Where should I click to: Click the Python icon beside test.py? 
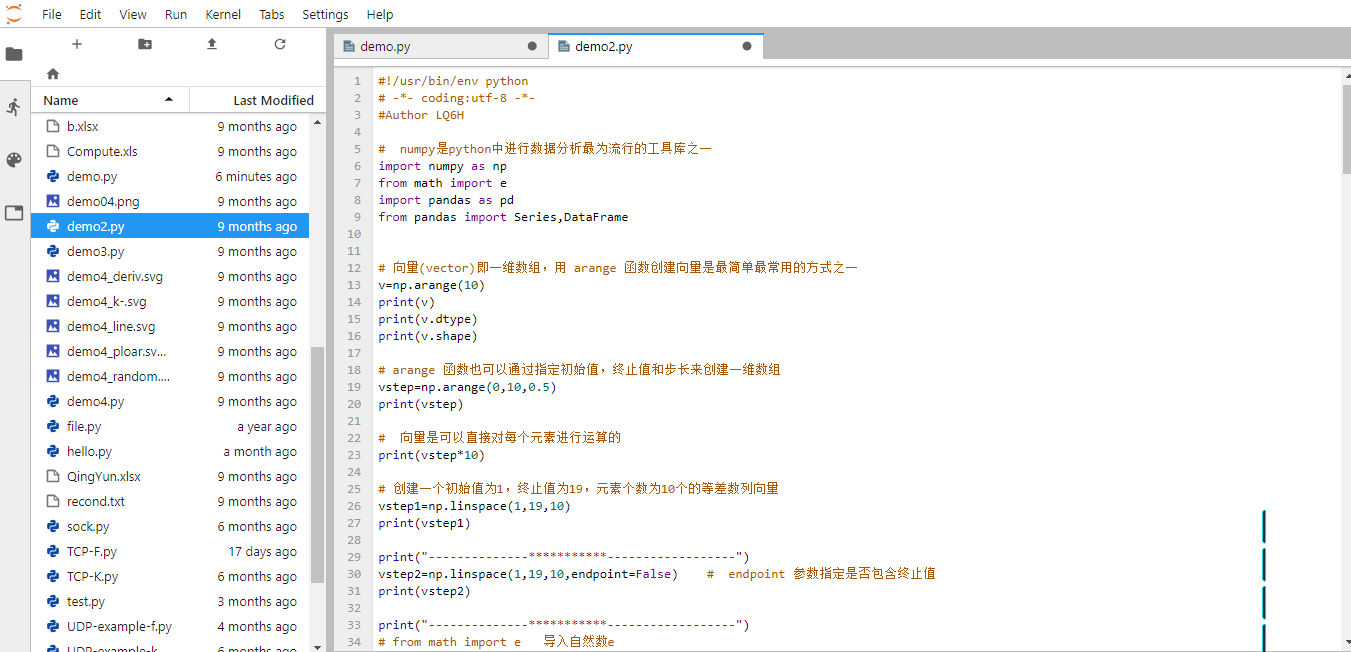[x=53, y=601]
